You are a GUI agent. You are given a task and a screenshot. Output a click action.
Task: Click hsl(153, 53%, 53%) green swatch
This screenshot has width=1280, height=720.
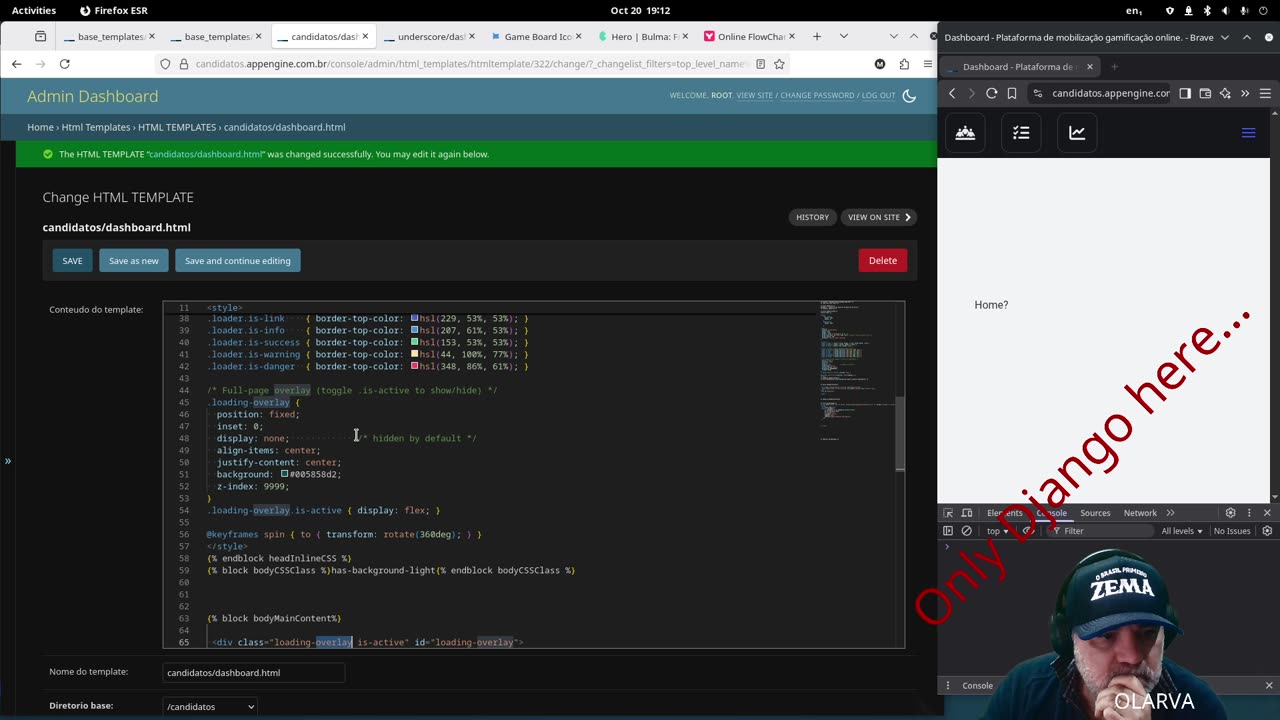coord(415,342)
